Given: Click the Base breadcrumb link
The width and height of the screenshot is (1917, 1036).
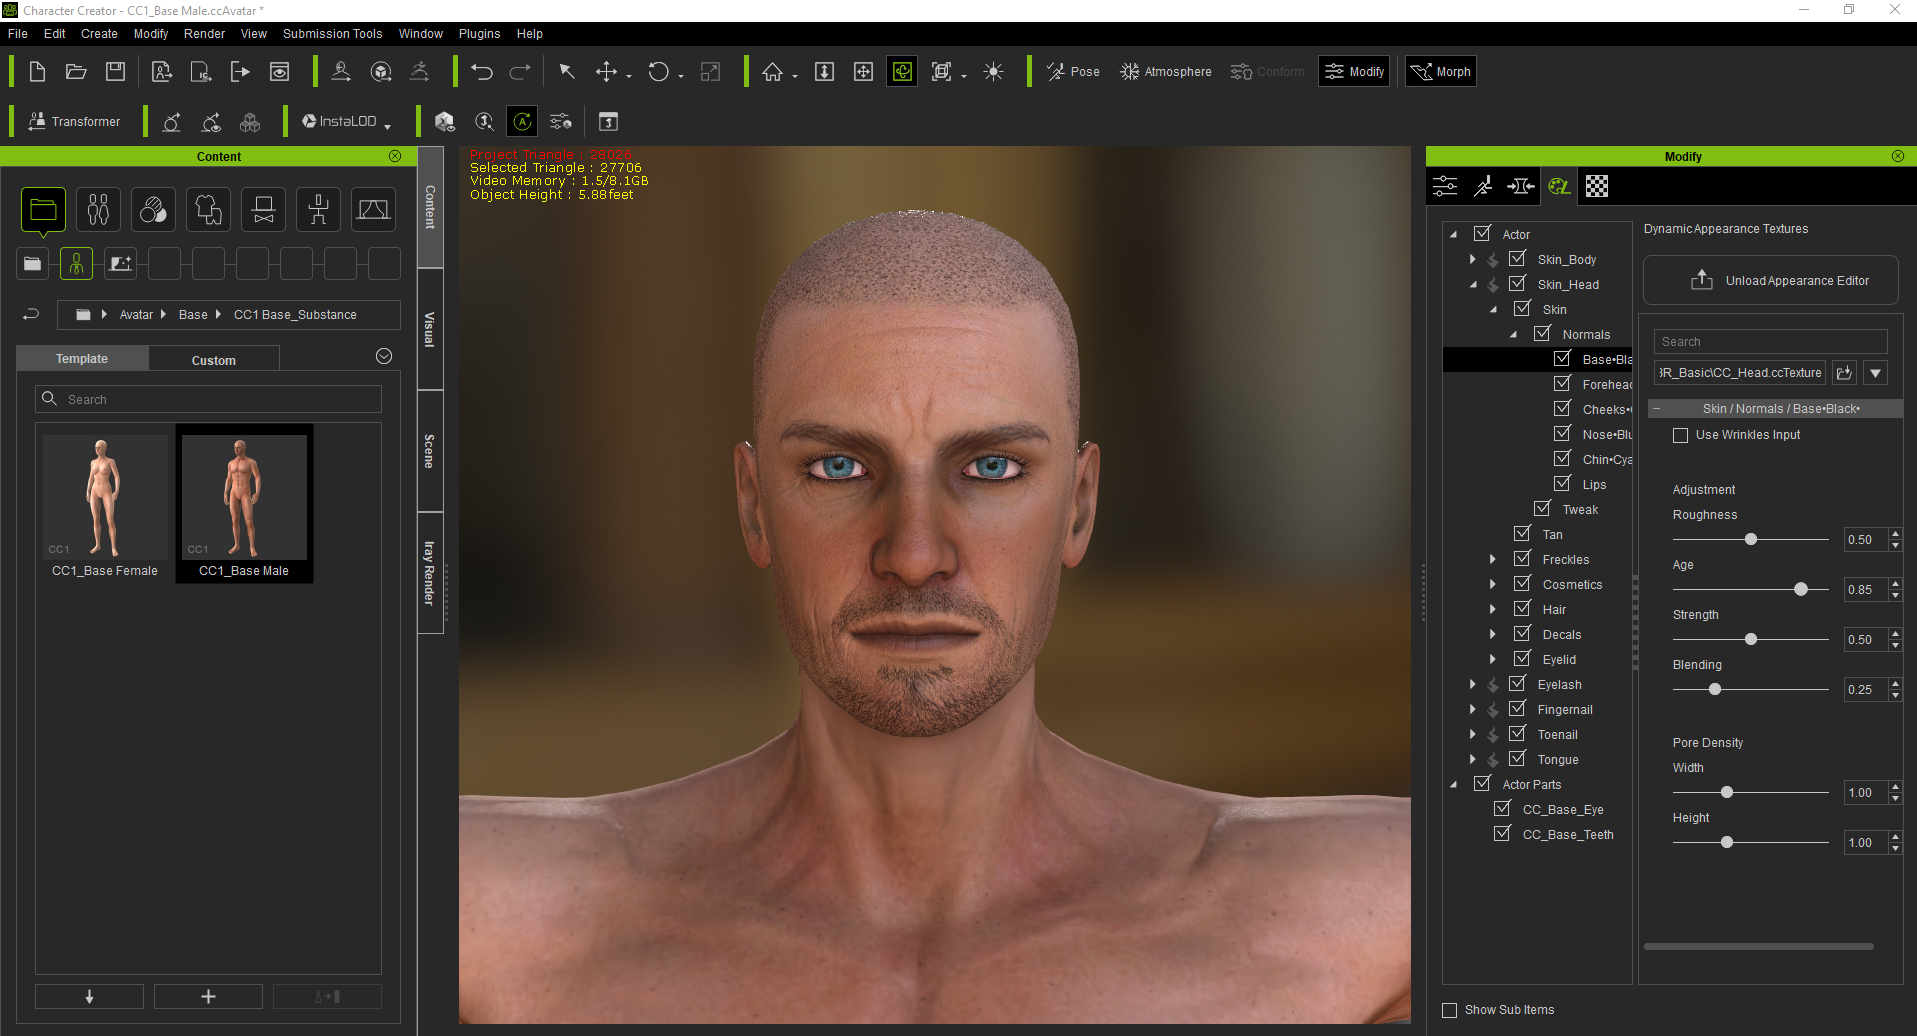Looking at the screenshot, I should click(x=193, y=315).
